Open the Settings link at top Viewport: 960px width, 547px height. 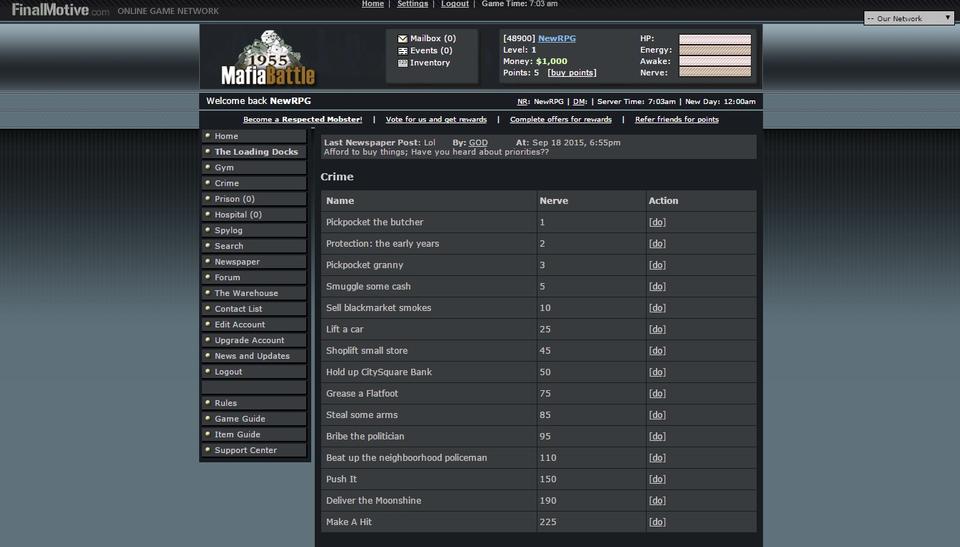tap(412, 4)
